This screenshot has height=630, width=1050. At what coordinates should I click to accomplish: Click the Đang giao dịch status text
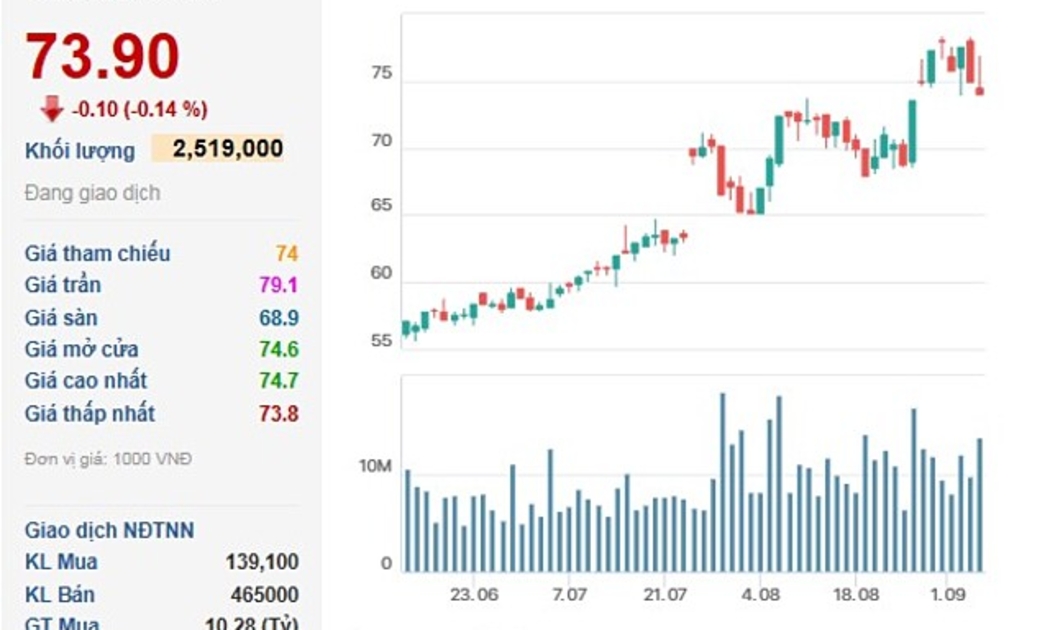tap(92, 193)
